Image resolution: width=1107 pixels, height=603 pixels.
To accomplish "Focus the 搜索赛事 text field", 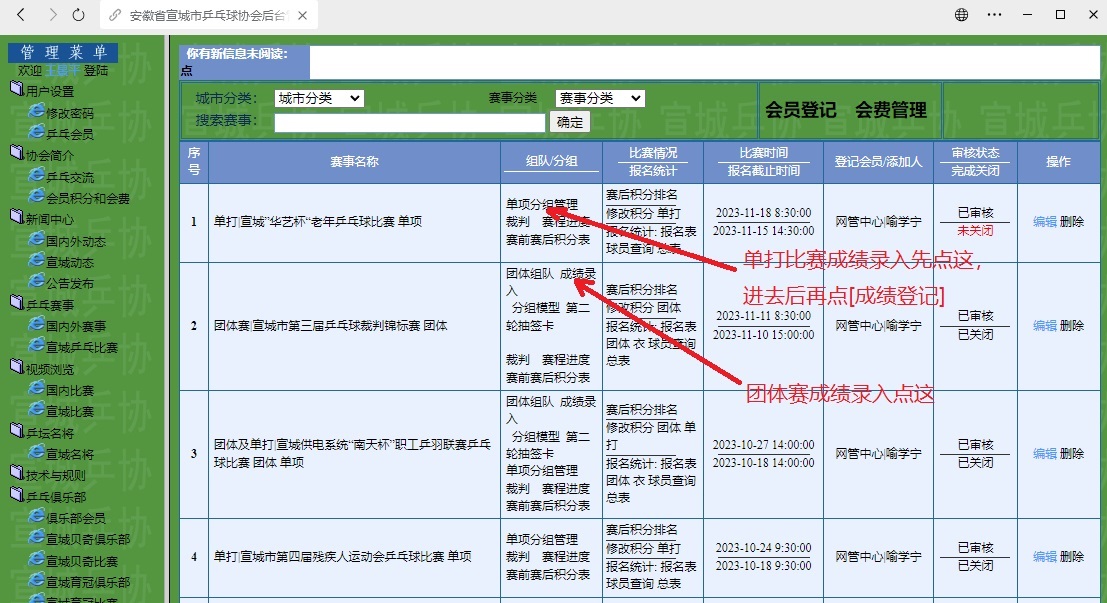I will [410, 122].
